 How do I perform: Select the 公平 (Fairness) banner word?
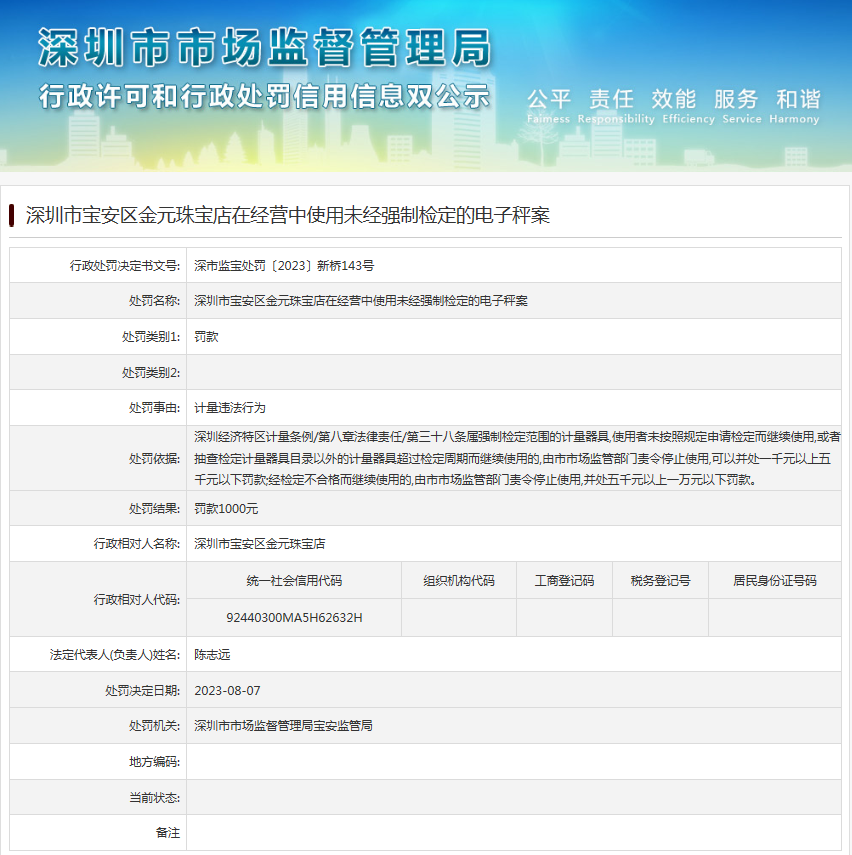coord(551,99)
